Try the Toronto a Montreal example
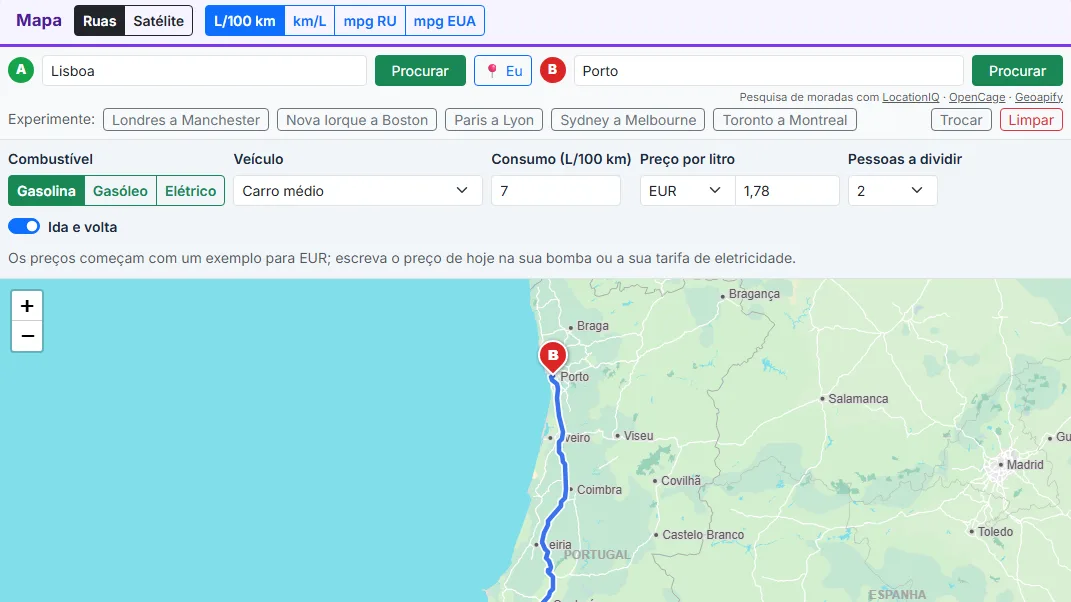Screen dimensions: 1071x602 pos(785,120)
